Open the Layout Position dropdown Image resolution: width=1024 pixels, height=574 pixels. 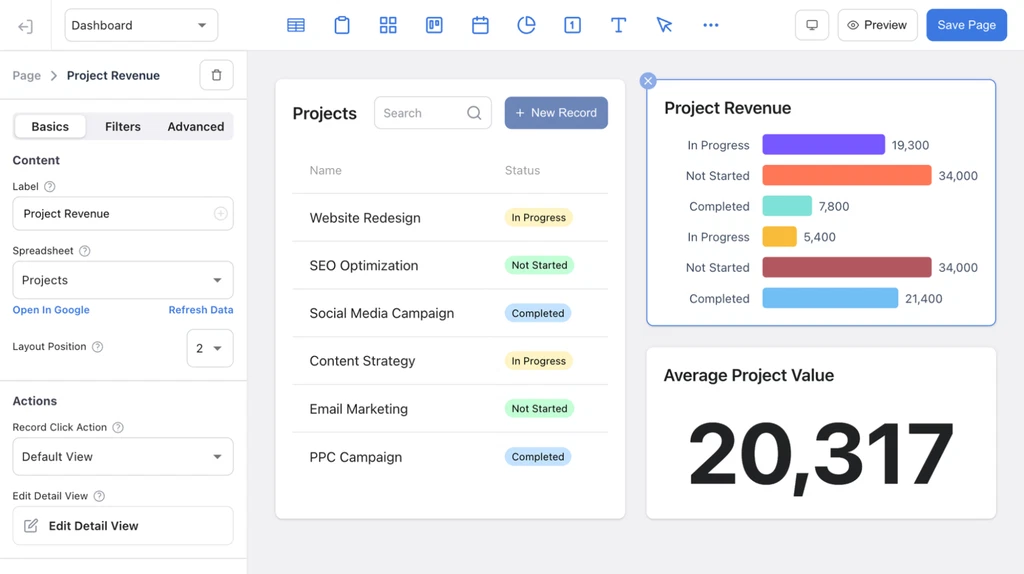pos(210,348)
